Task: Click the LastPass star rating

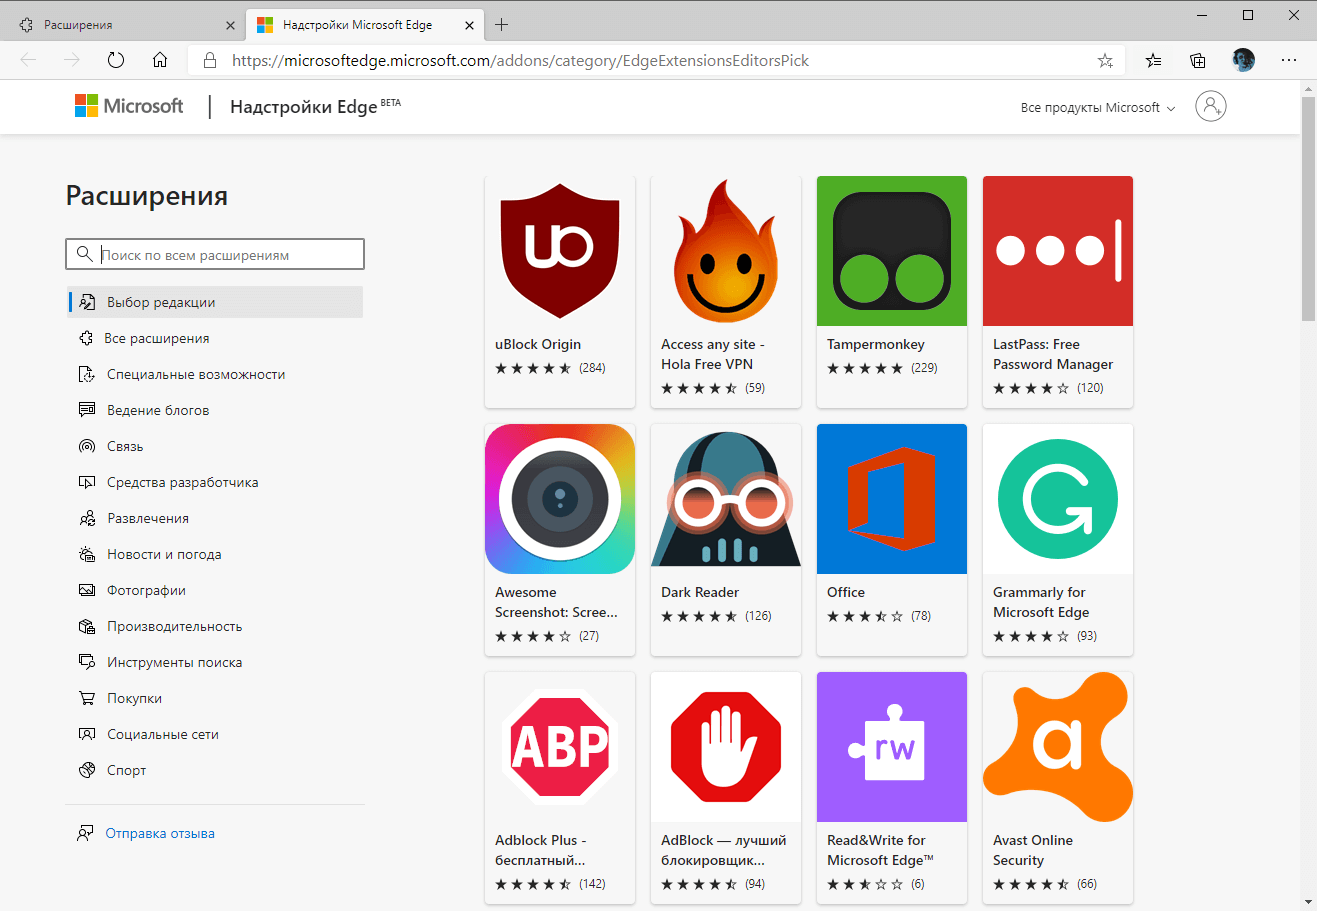Action: pos(1031,388)
